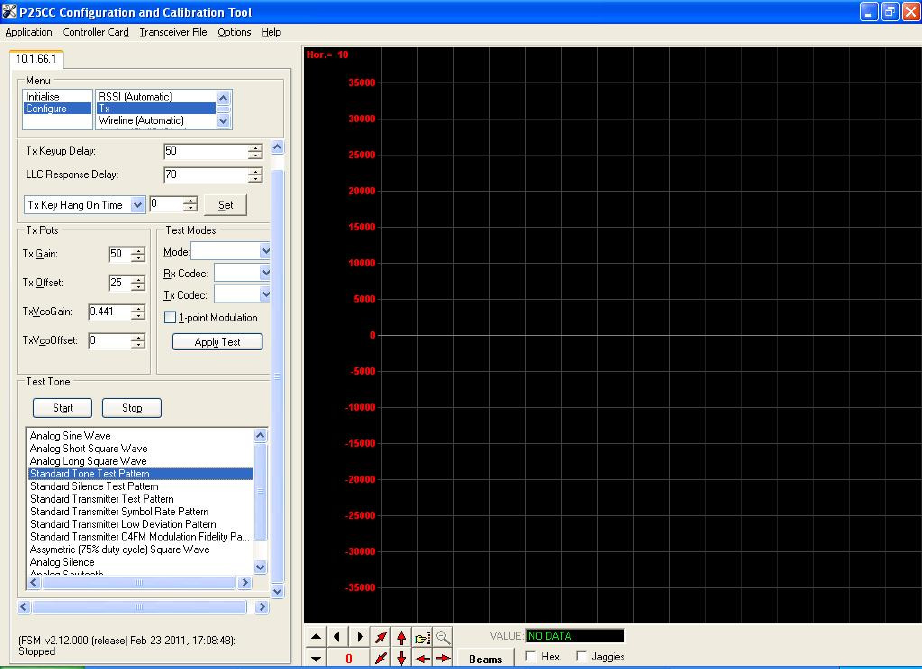This screenshot has height=669, width=922.
Task: Select Analog Long Square Wave test tone
Action: tap(141, 461)
